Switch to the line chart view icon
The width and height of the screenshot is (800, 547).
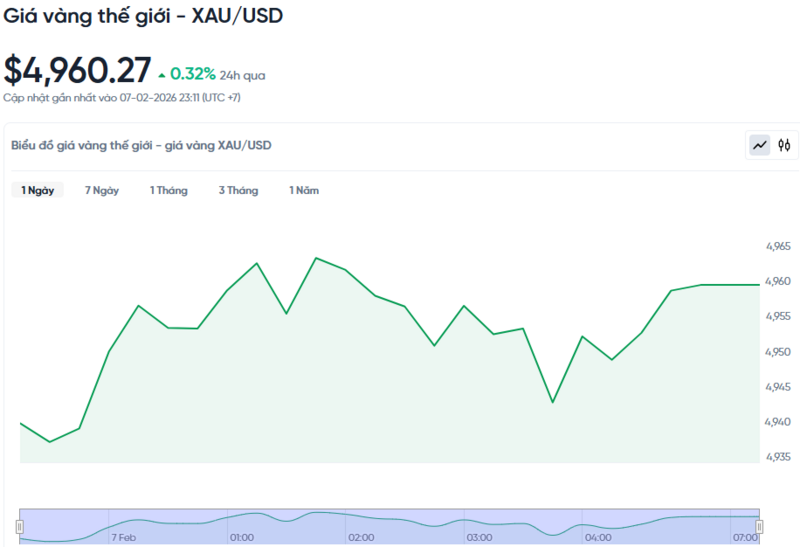pyautogui.click(x=760, y=145)
